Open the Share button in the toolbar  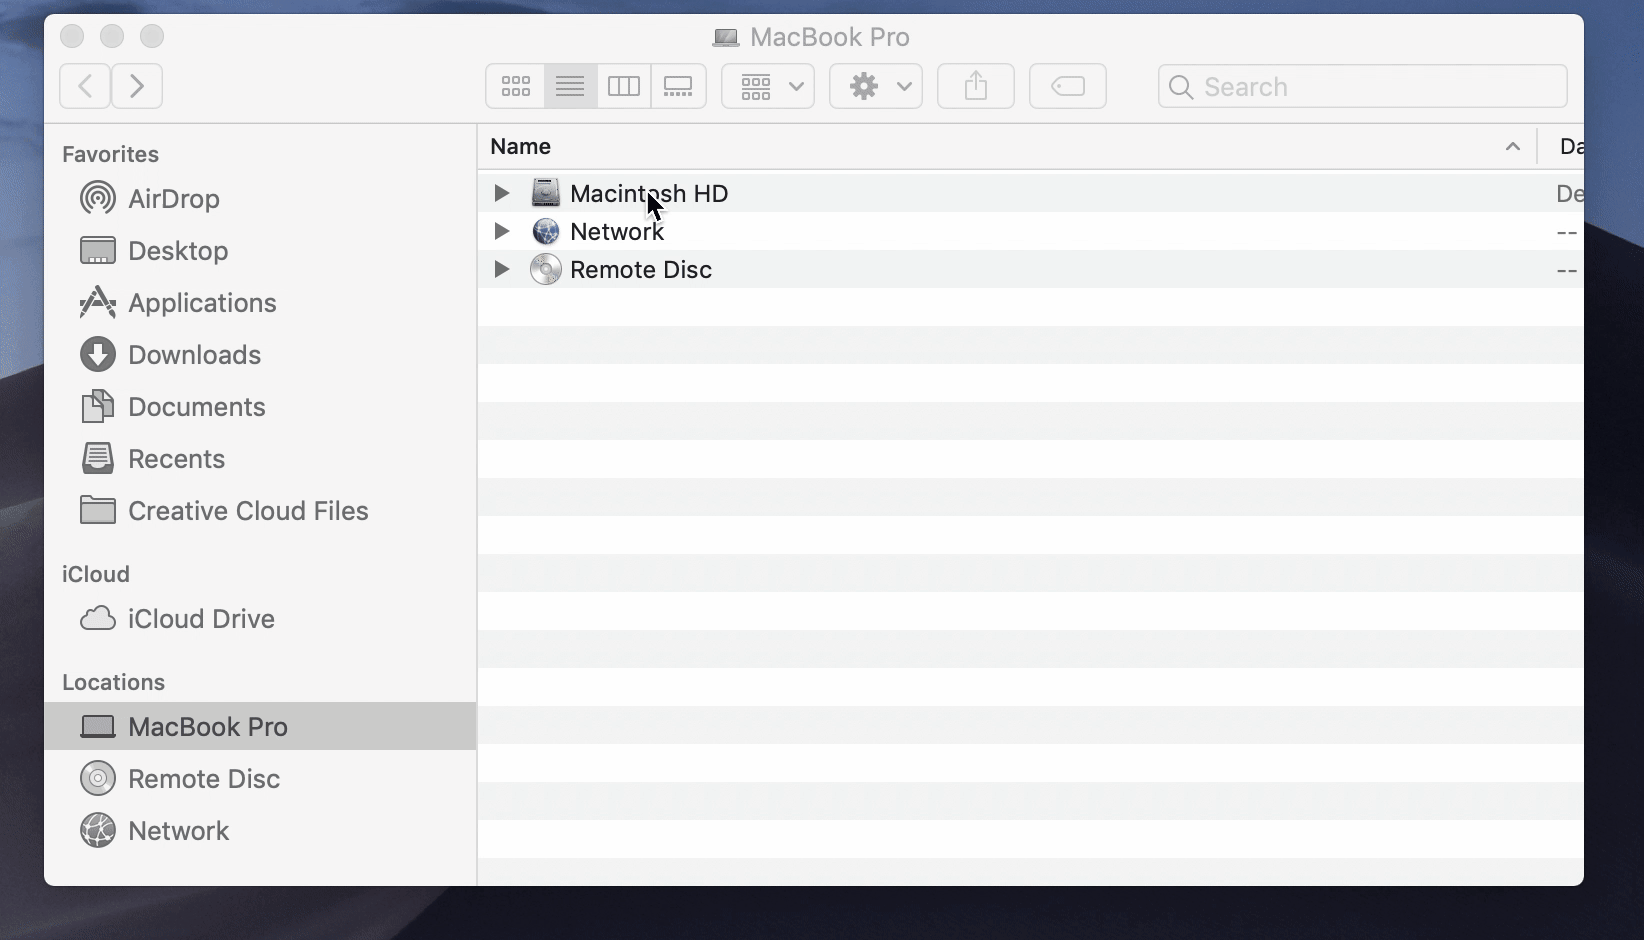point(975,86)
